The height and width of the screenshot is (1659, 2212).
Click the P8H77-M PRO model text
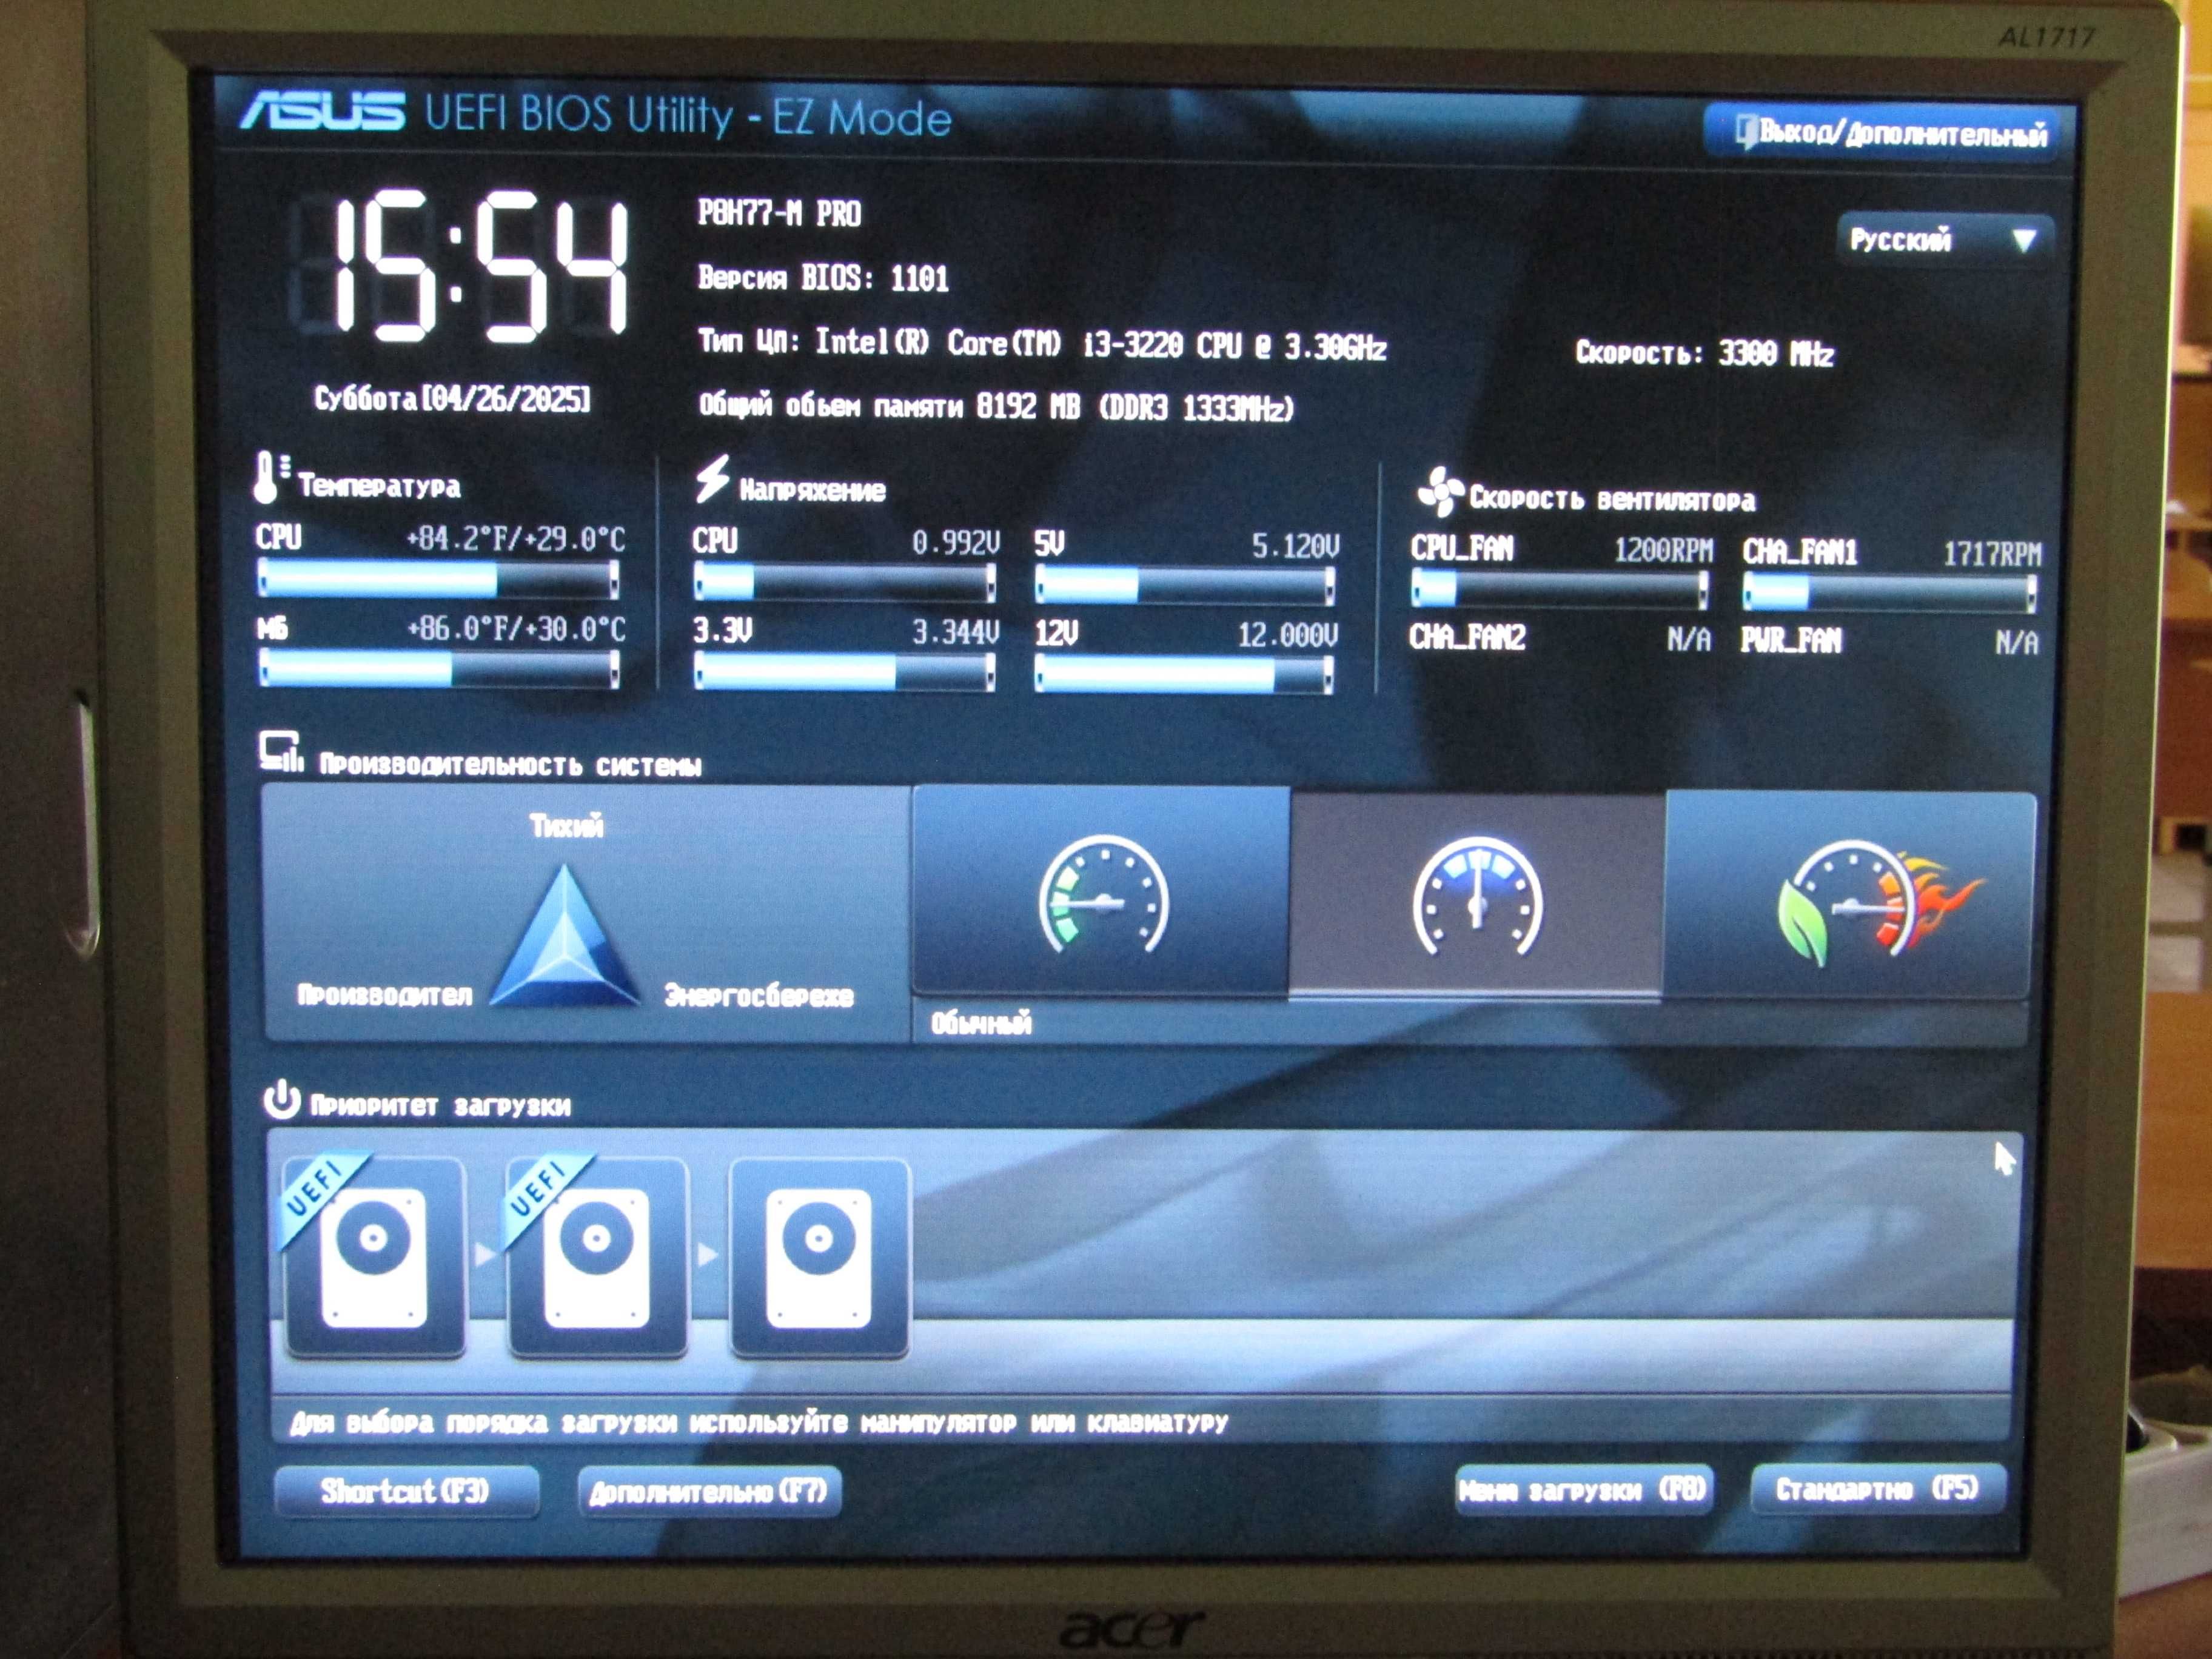(x=779, y=213)
